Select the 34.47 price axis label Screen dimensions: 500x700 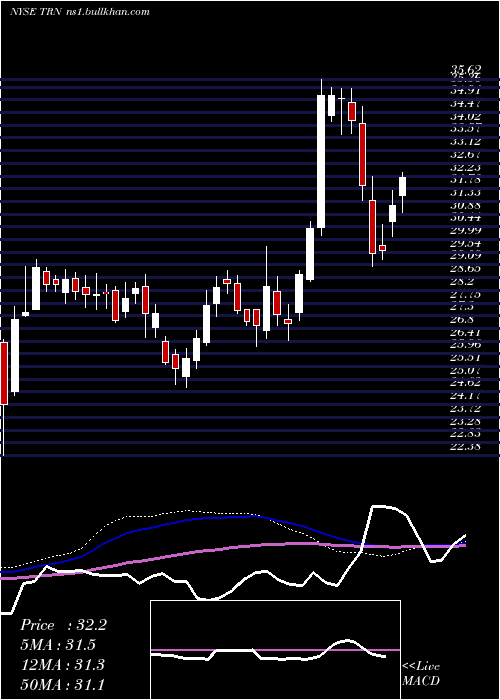click(x=466, y=104)
